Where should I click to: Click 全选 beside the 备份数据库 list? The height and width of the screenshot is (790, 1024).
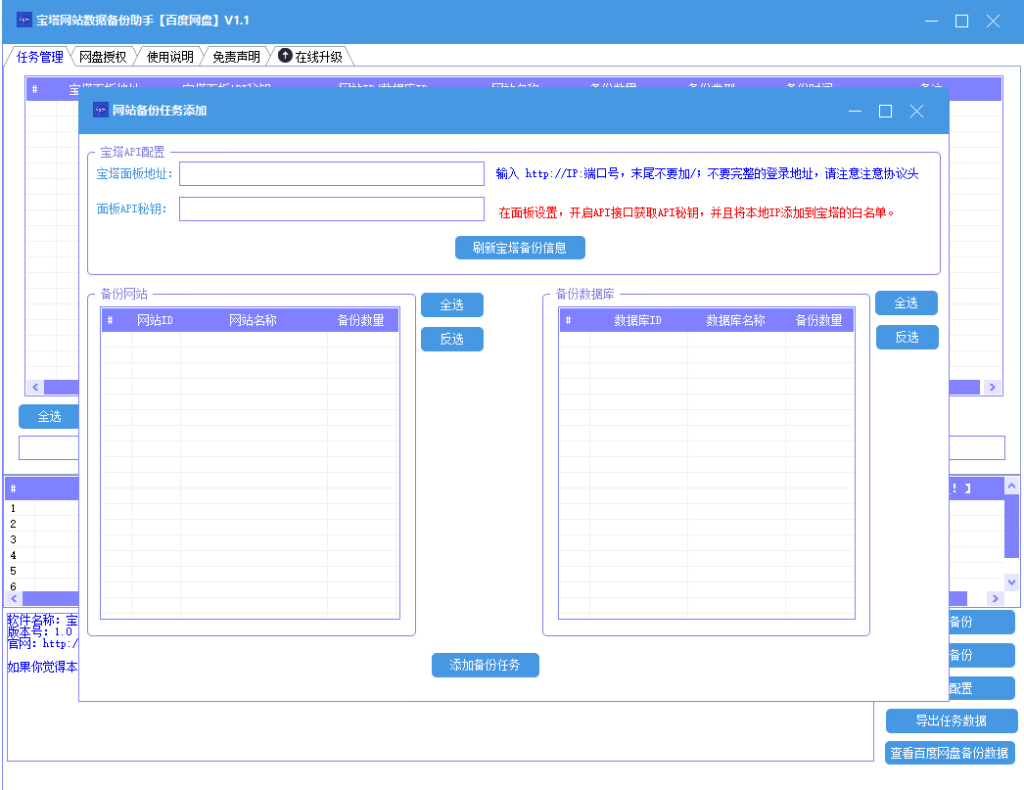(x=906, y=303)
